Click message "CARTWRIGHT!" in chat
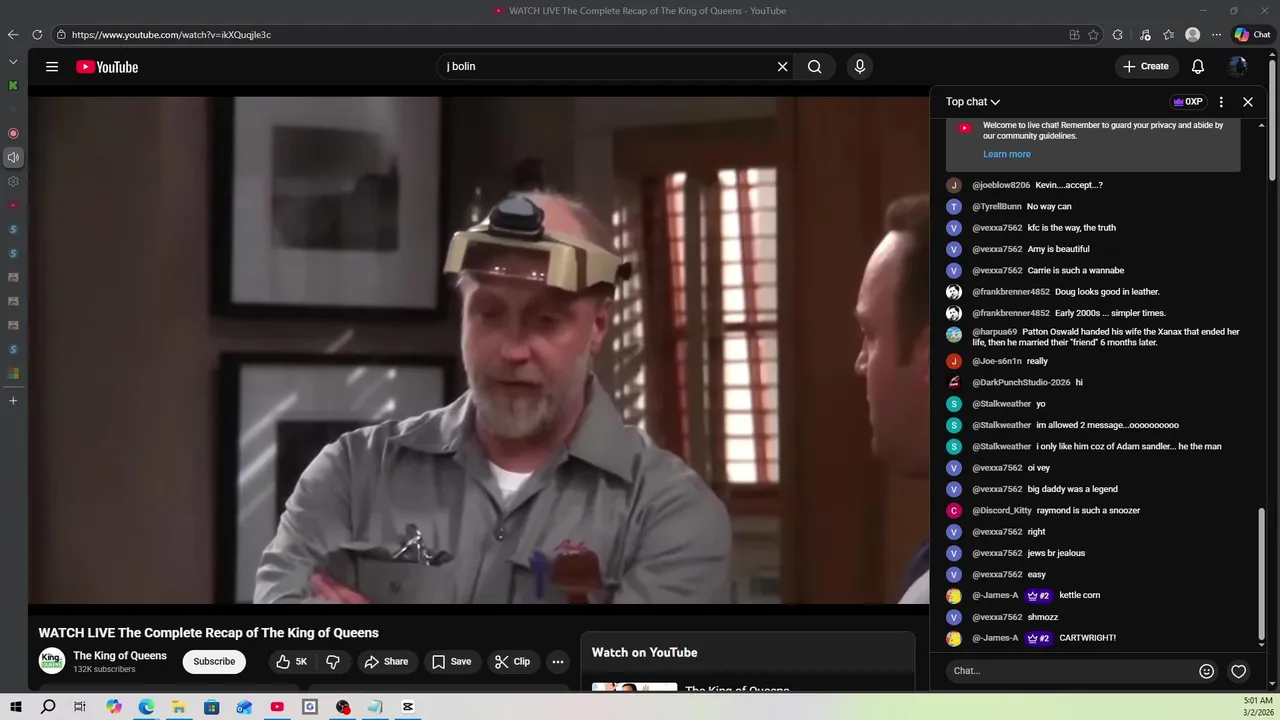Screen dimensions: 1280x720 click(1087, 638)
